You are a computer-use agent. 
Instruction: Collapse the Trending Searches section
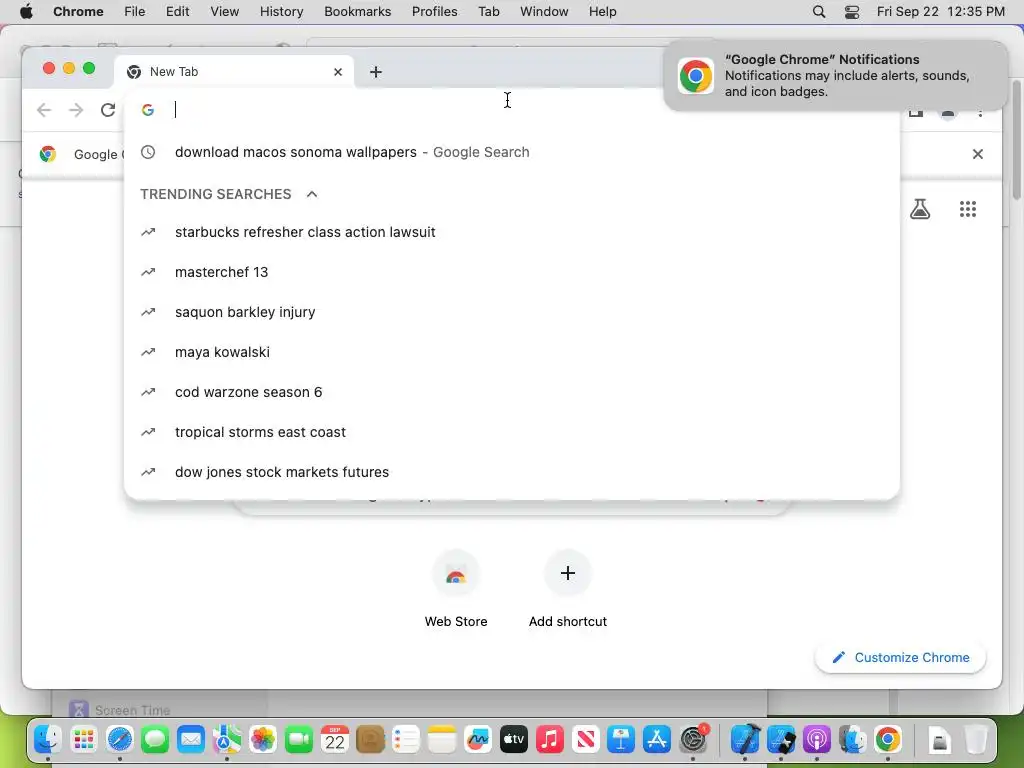(312, 194)
